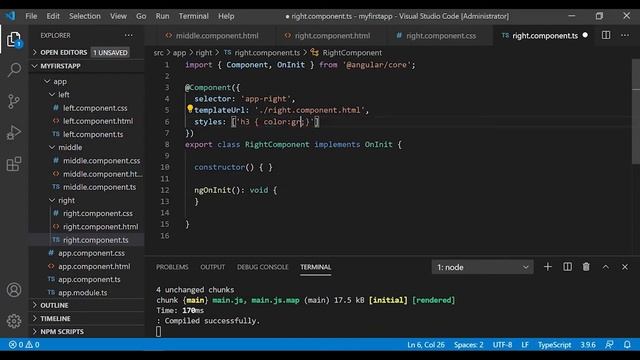Screen dimensions: 640x360
Task: Click the UTF-8 encoding indicator
Action: (x=502, y=344)
